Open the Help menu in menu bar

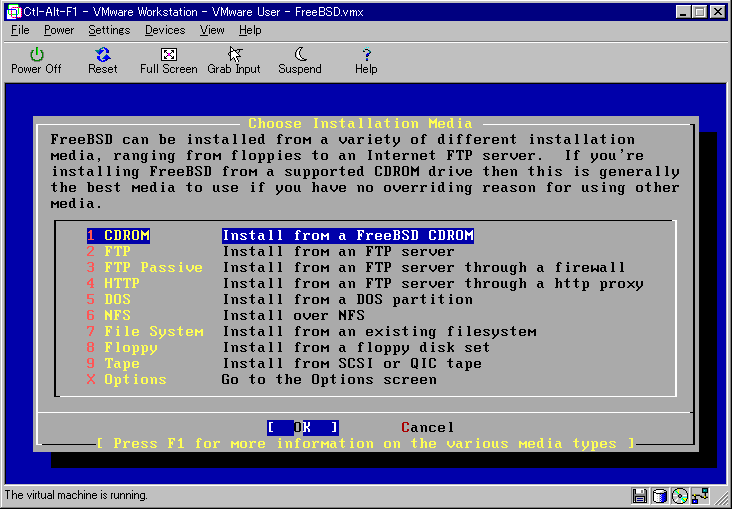coord(250,30)
